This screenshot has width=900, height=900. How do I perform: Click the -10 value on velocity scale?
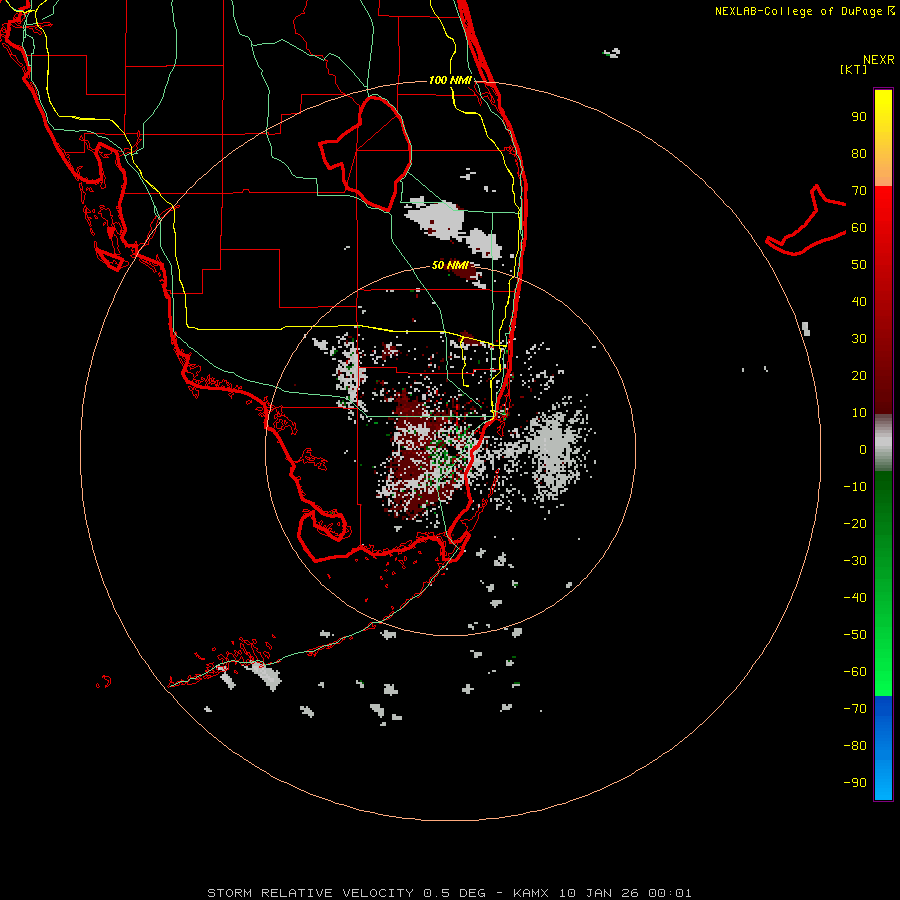[855, 487]
